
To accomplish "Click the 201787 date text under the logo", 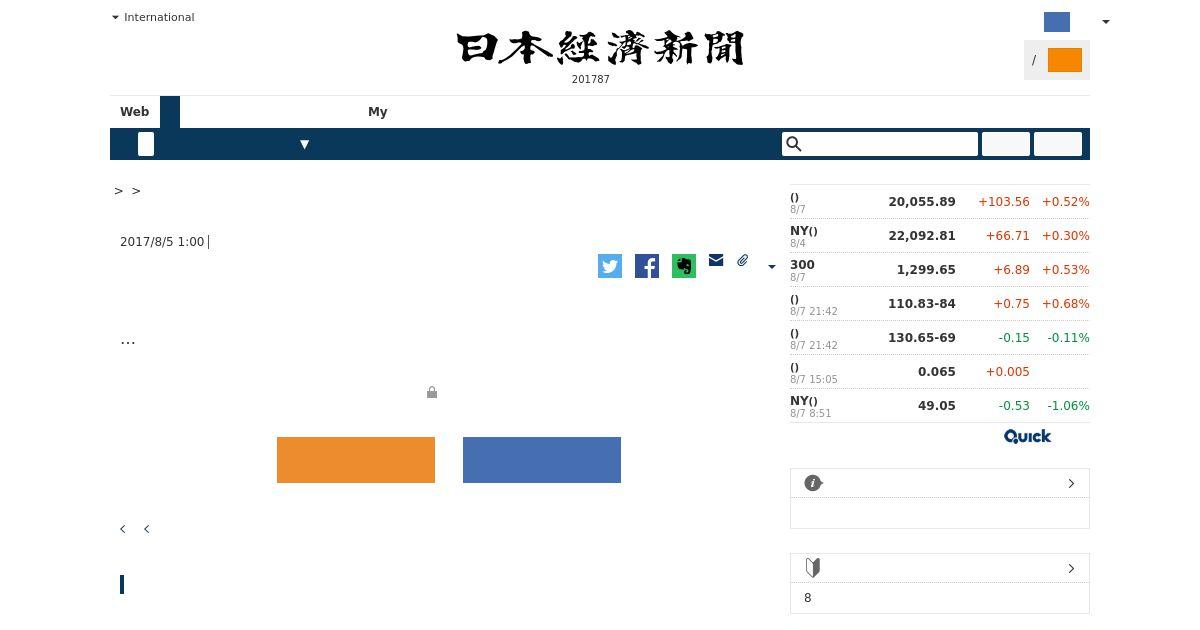I will click(591, 80).
